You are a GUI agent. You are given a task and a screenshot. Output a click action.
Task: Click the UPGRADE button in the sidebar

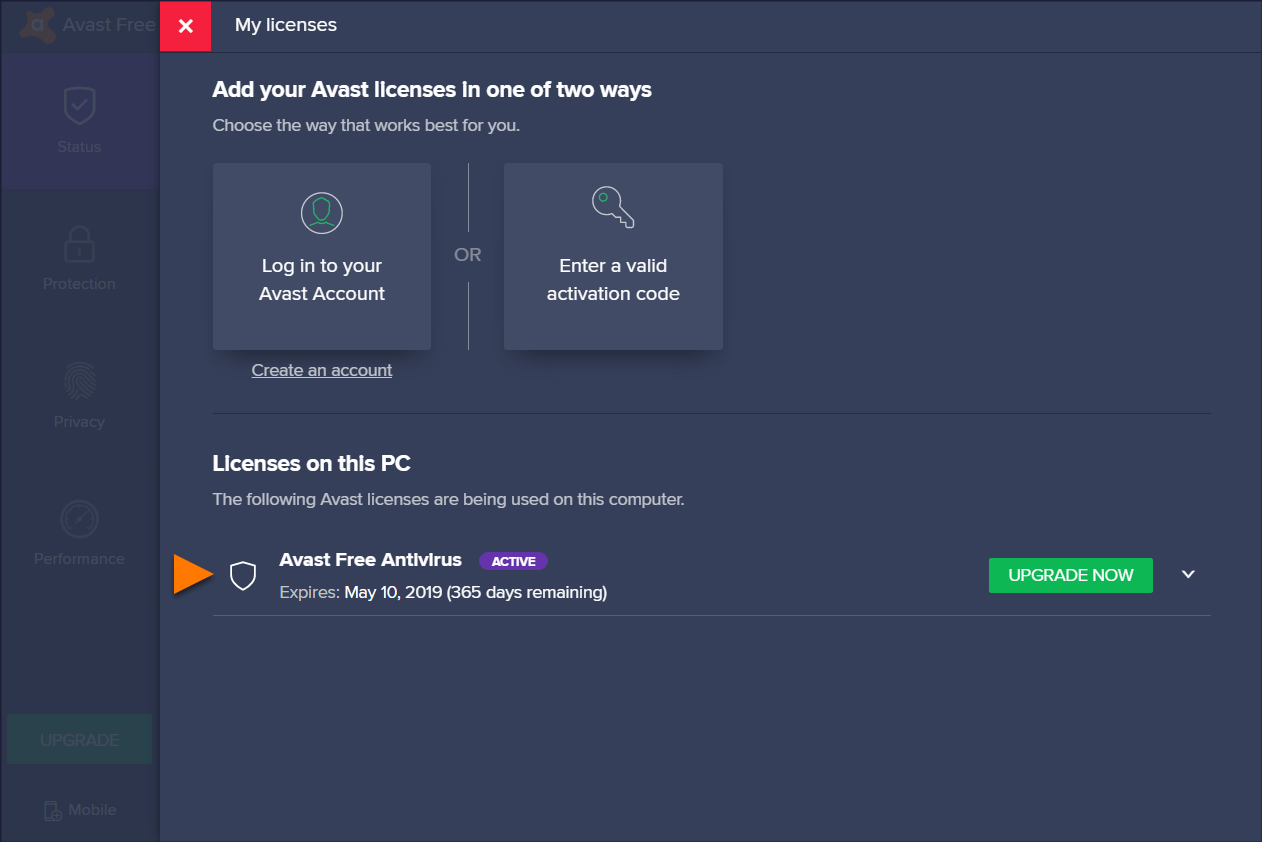[79, 740]
